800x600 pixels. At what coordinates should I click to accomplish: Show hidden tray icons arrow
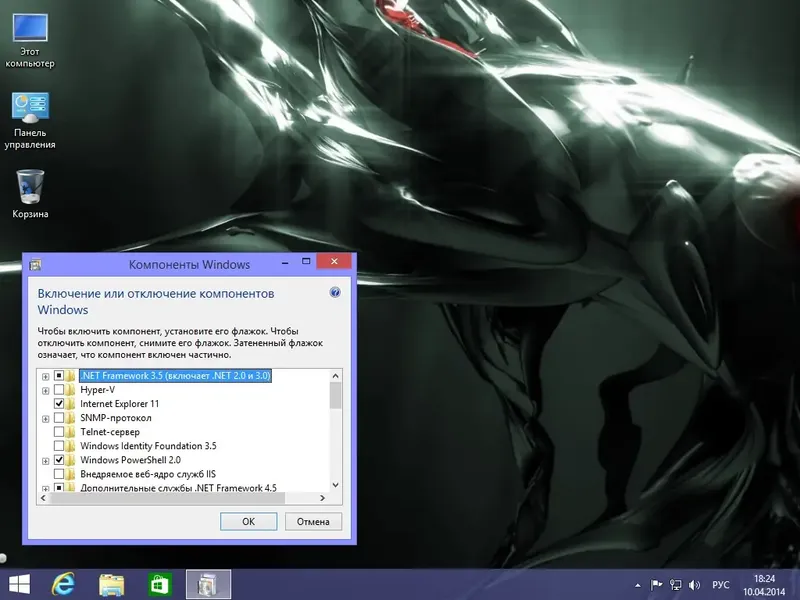coord(638,585)
